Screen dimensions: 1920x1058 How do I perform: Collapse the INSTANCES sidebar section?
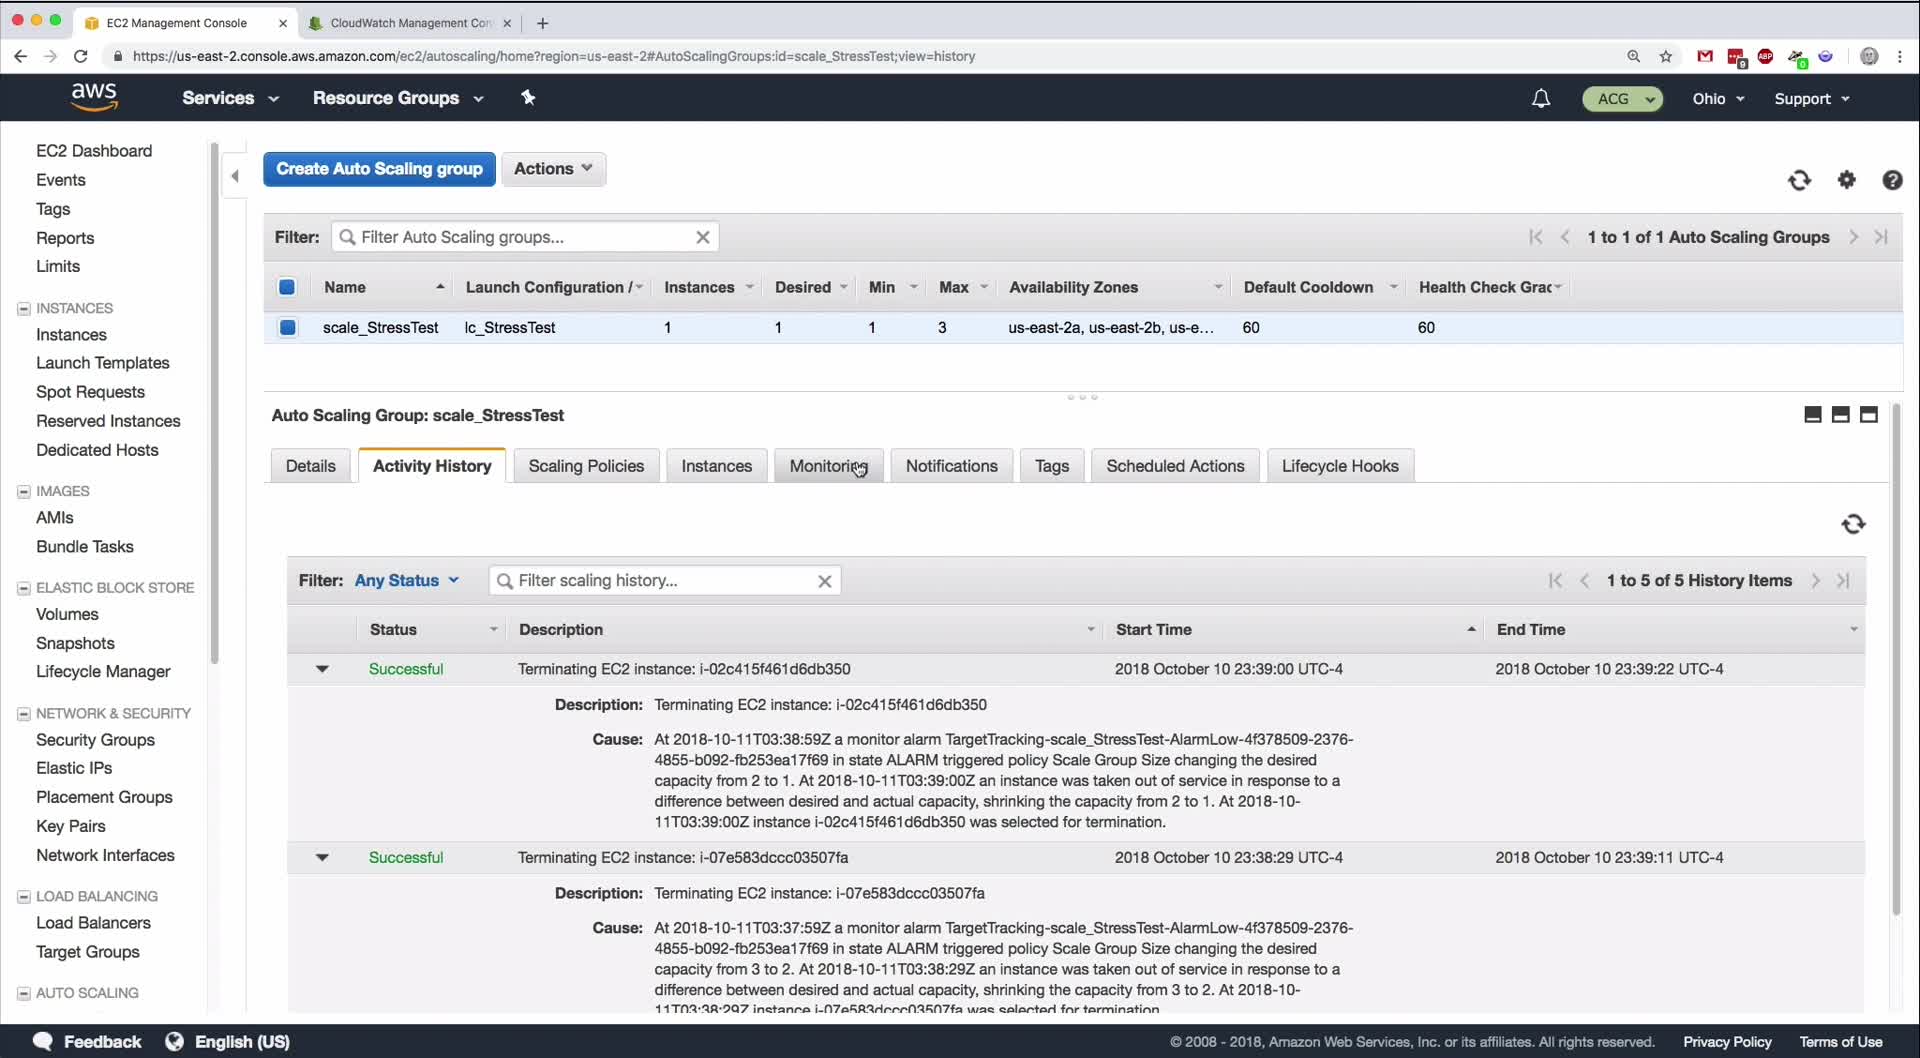coord(24,308)
